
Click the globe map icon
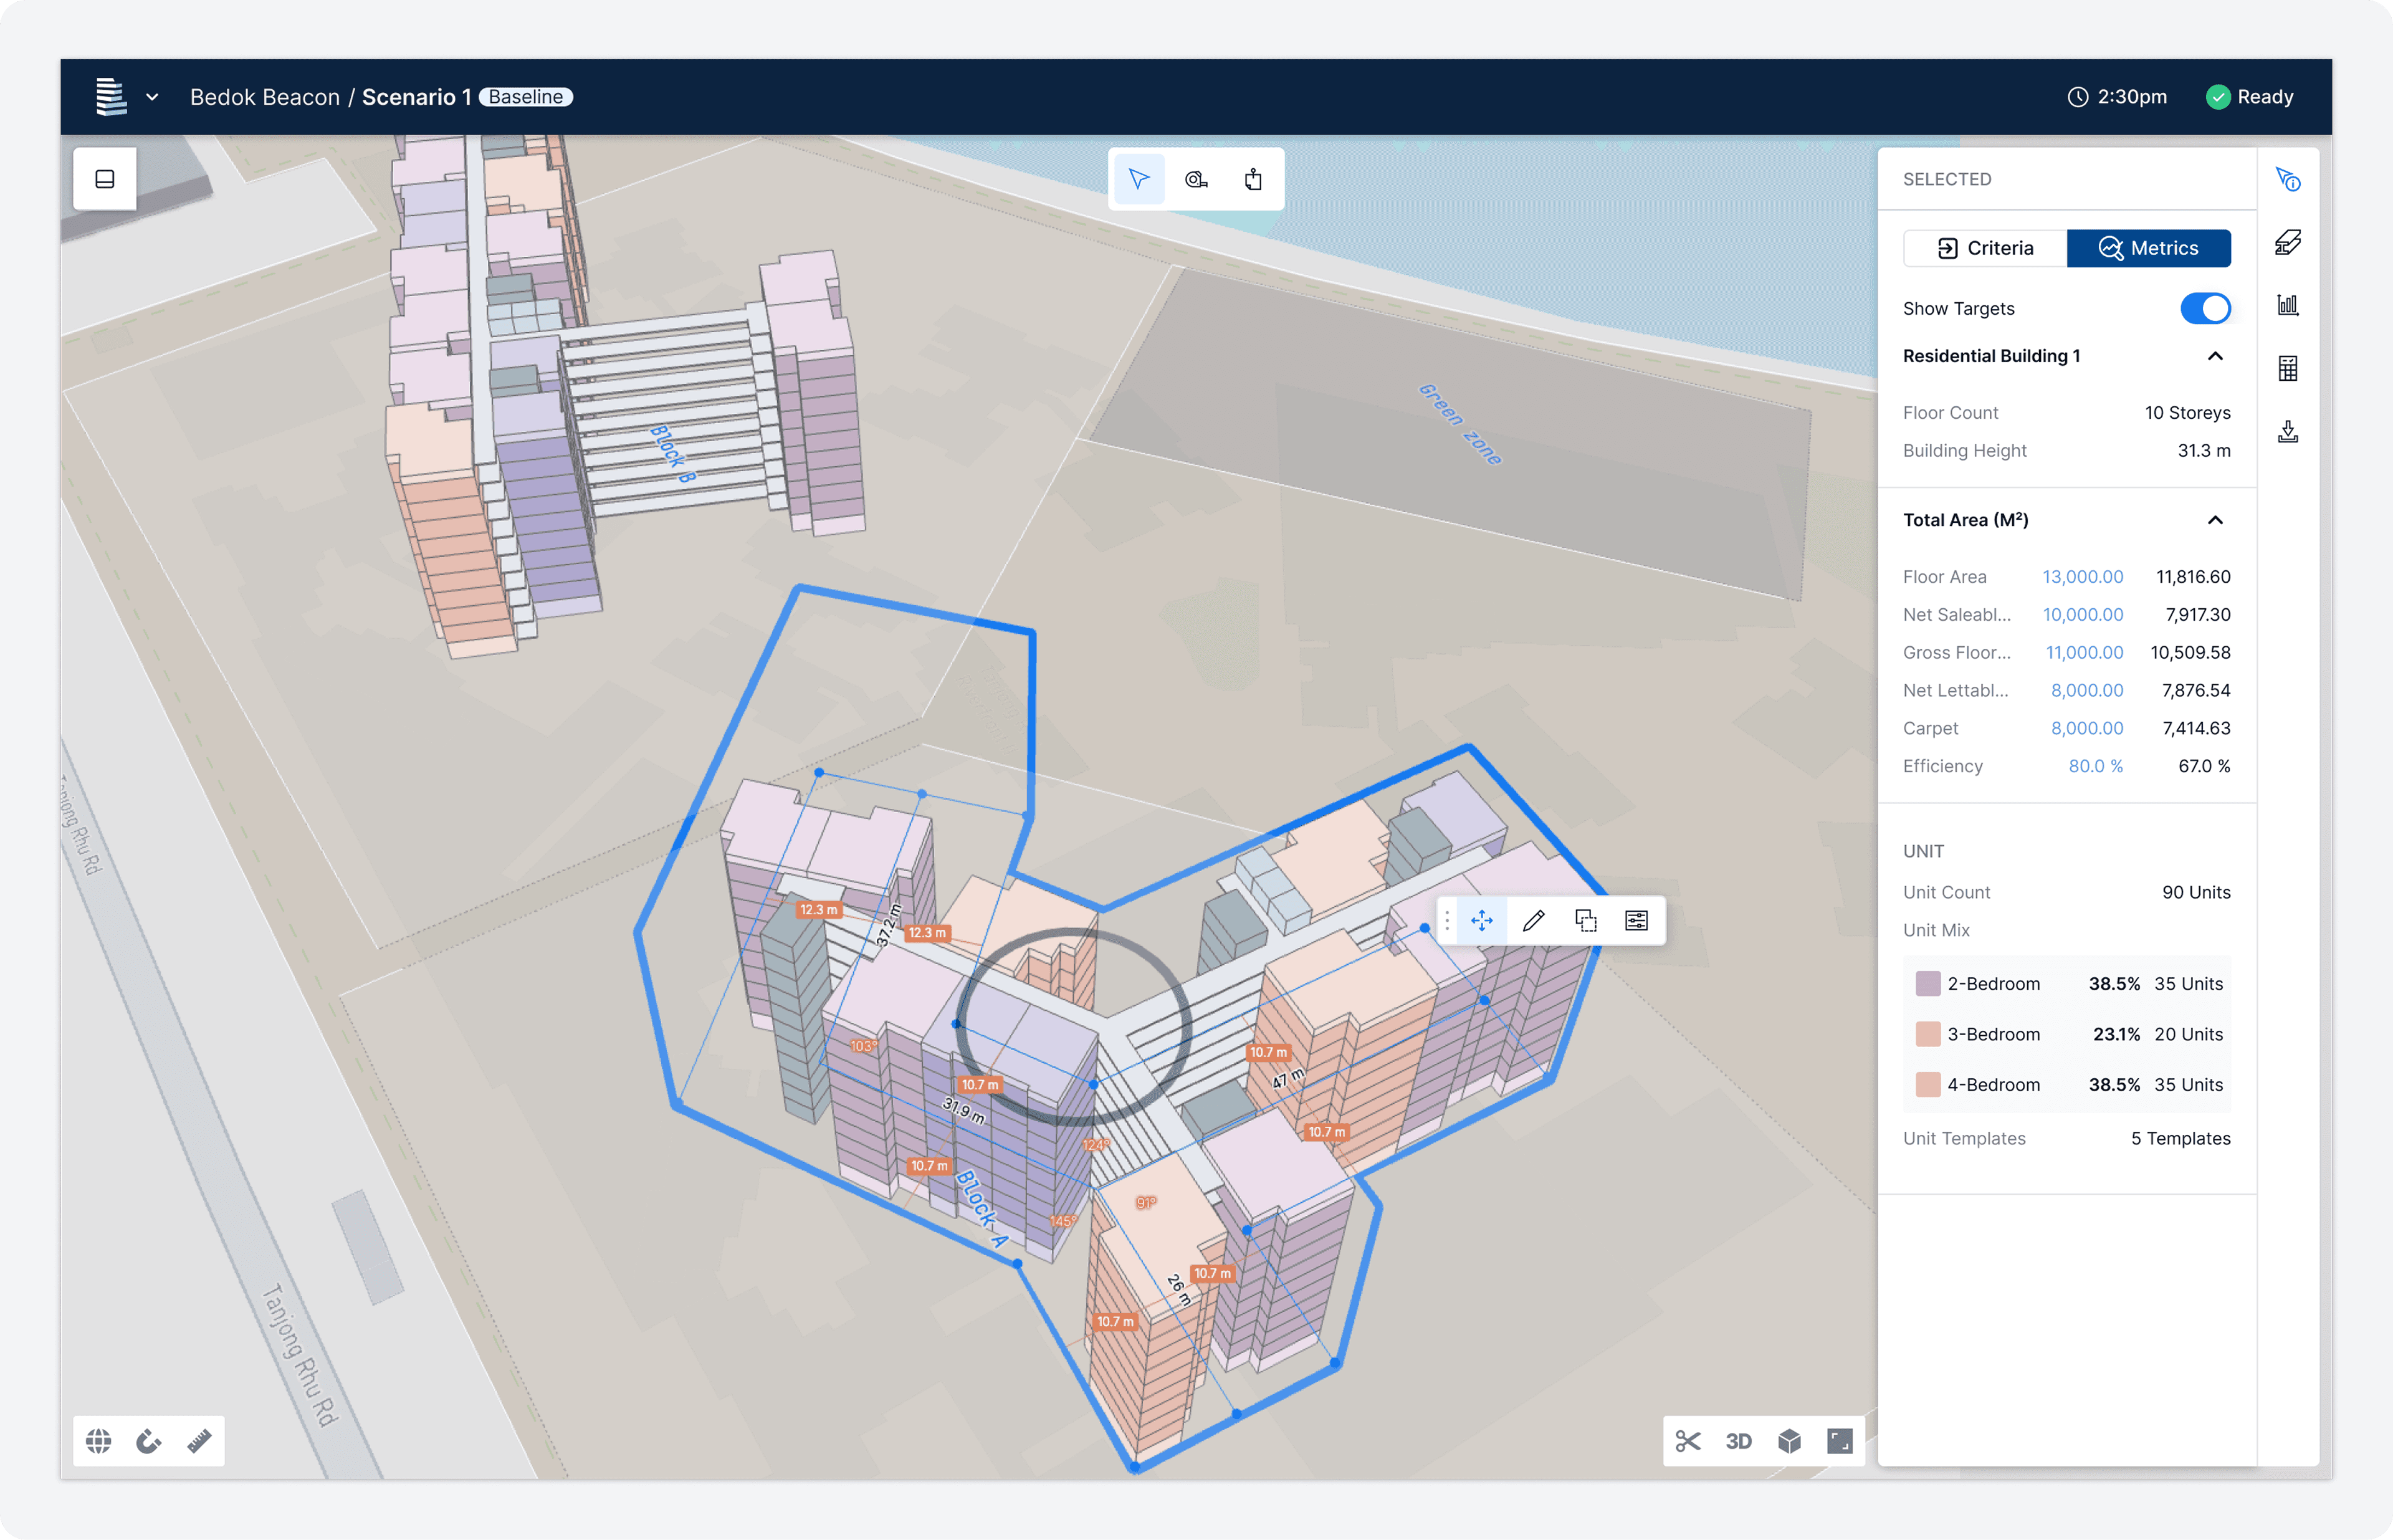(x=98, y=1441)
